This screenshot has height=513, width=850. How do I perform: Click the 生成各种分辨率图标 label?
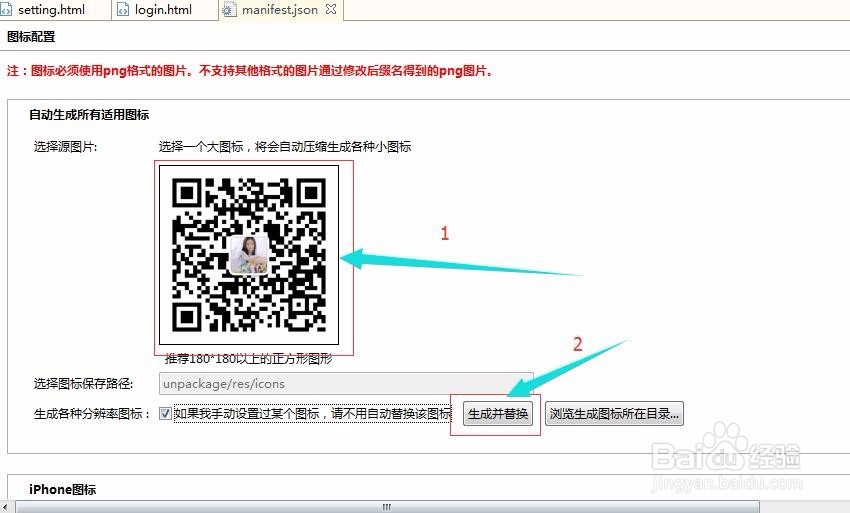point(92,414)
